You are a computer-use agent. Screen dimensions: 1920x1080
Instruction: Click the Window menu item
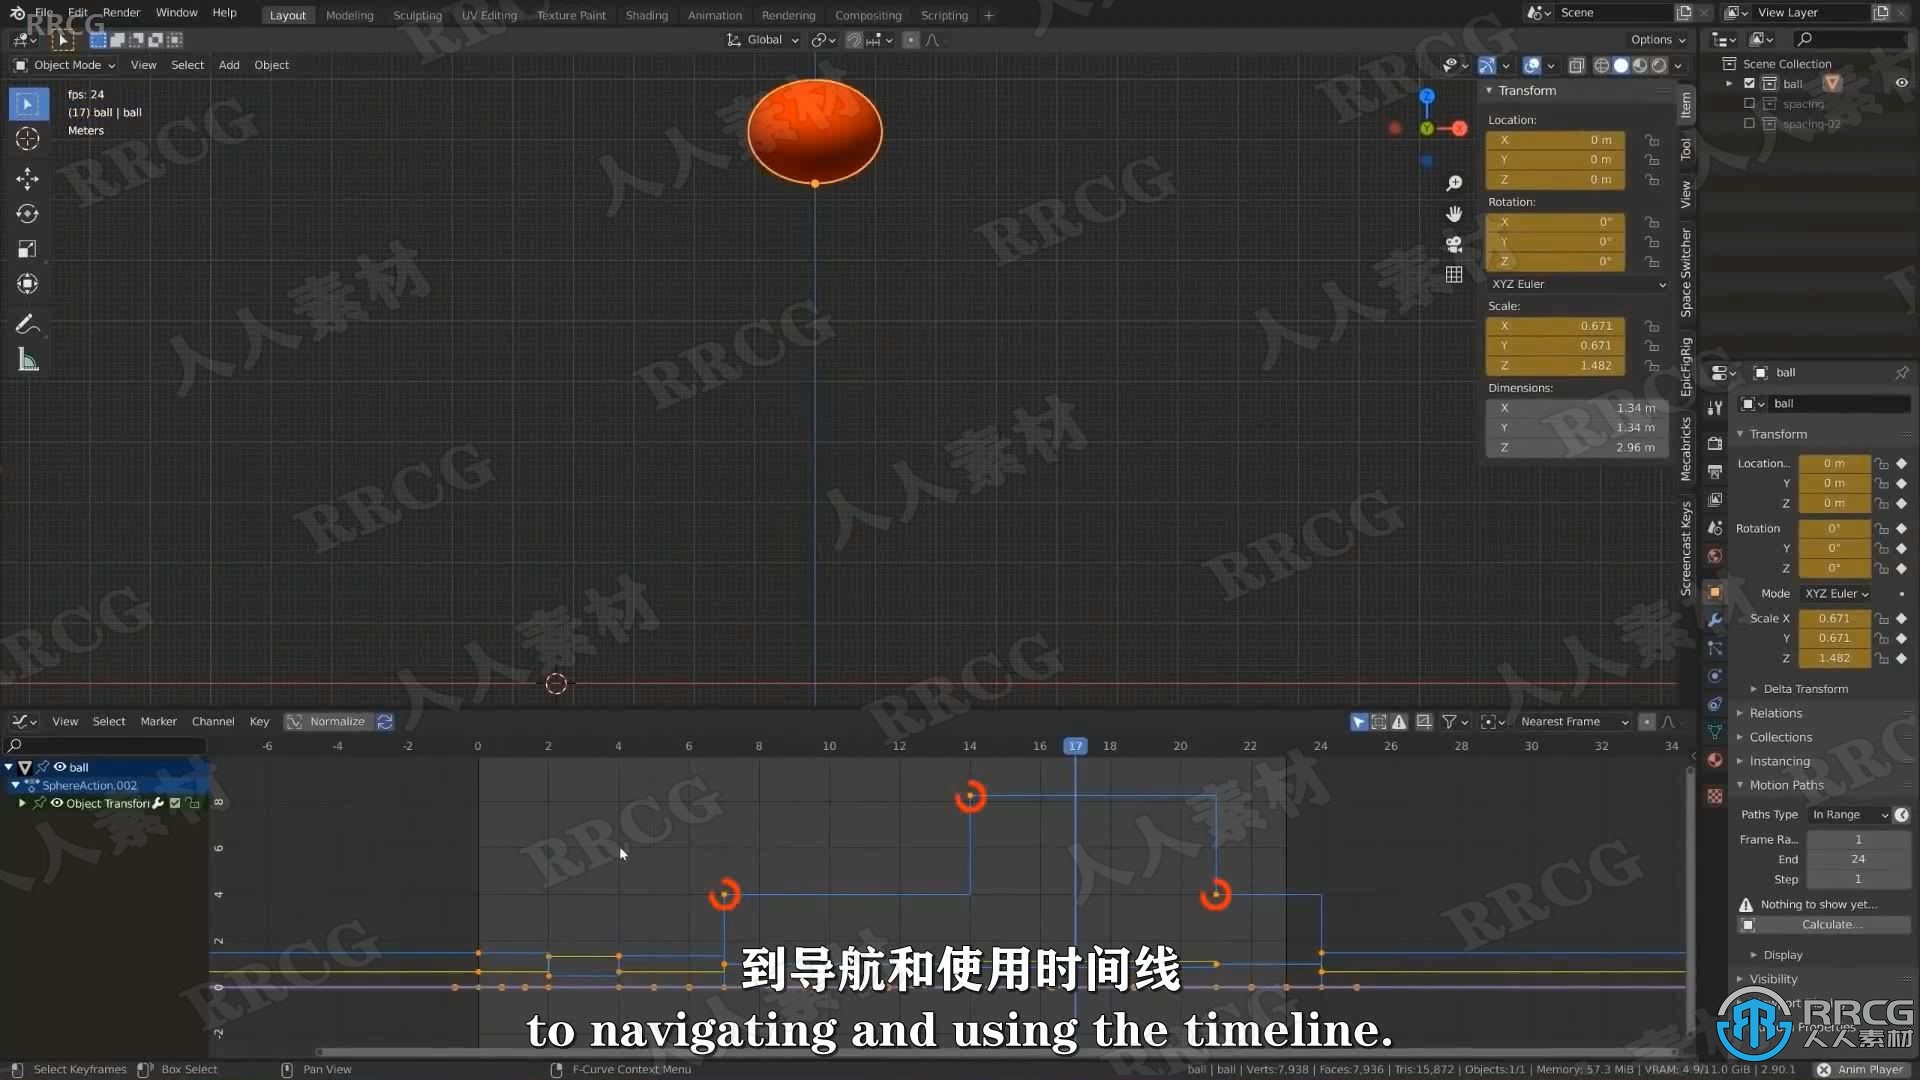(x=175, y=13)
